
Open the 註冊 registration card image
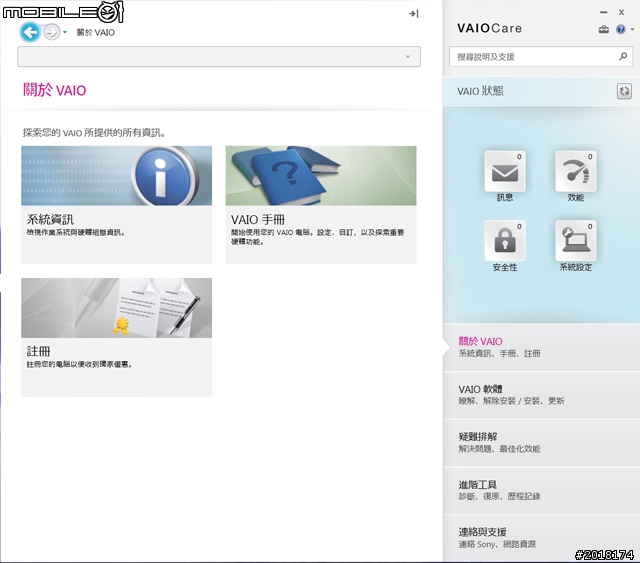[117, 308]
